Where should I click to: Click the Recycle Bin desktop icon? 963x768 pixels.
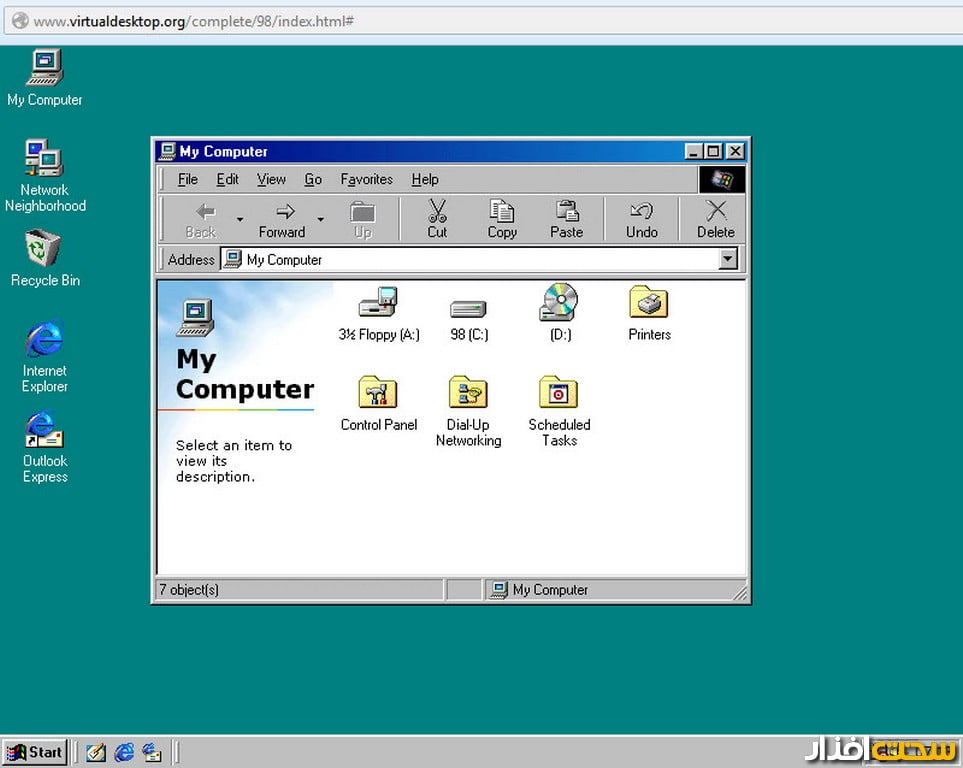[44, 250]
